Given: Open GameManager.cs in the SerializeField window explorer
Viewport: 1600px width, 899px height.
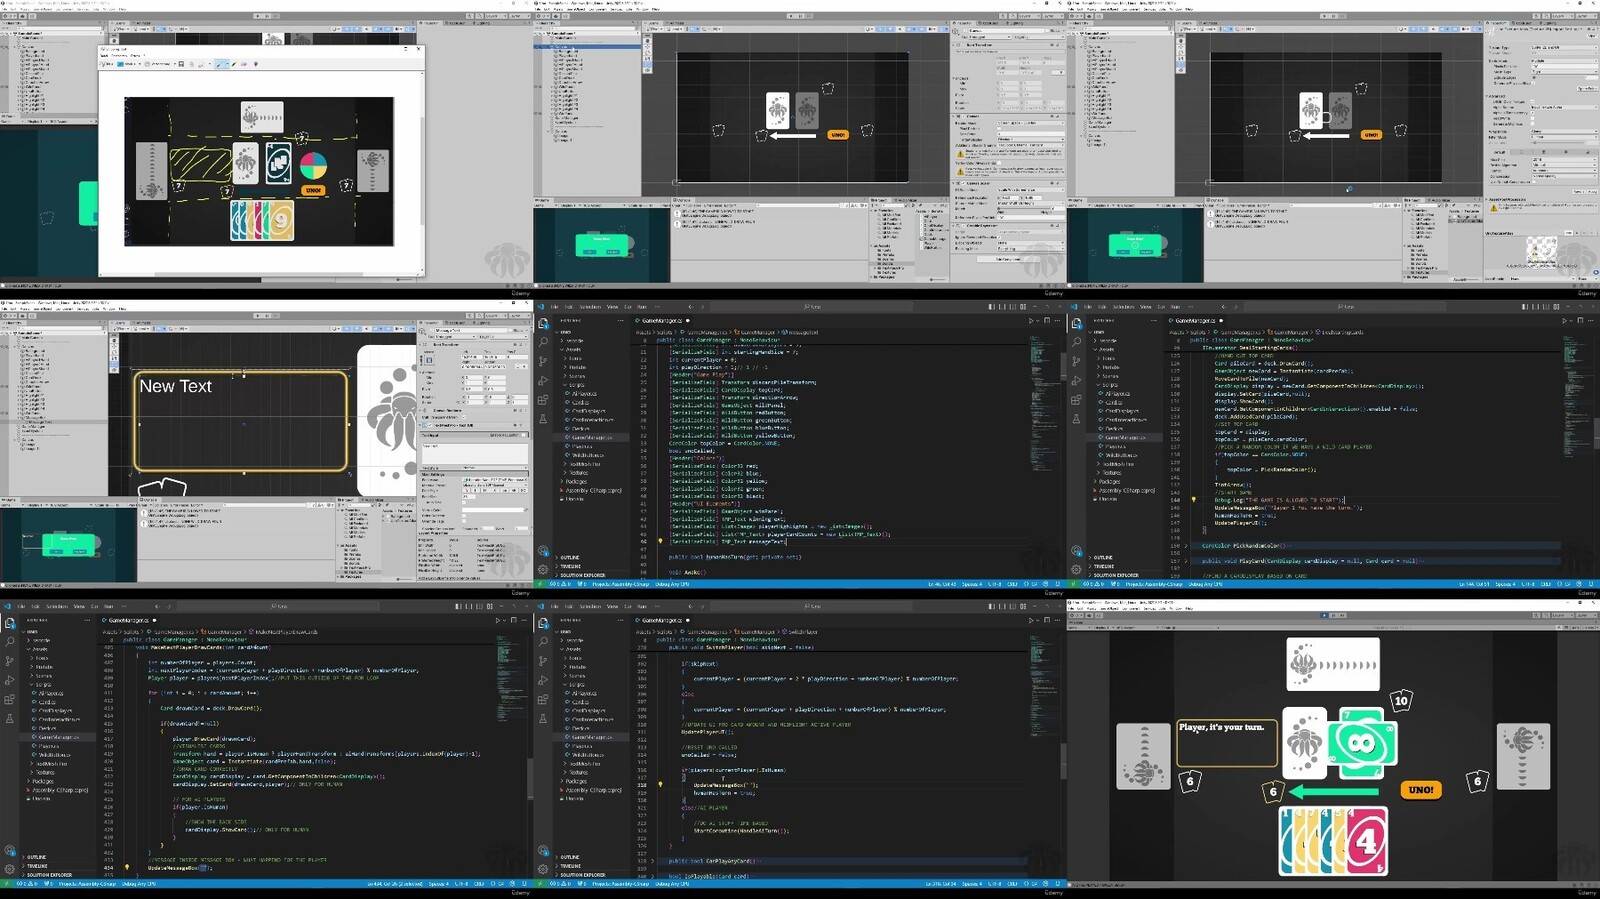Looking at the screenshot, I should click(592, 437).
